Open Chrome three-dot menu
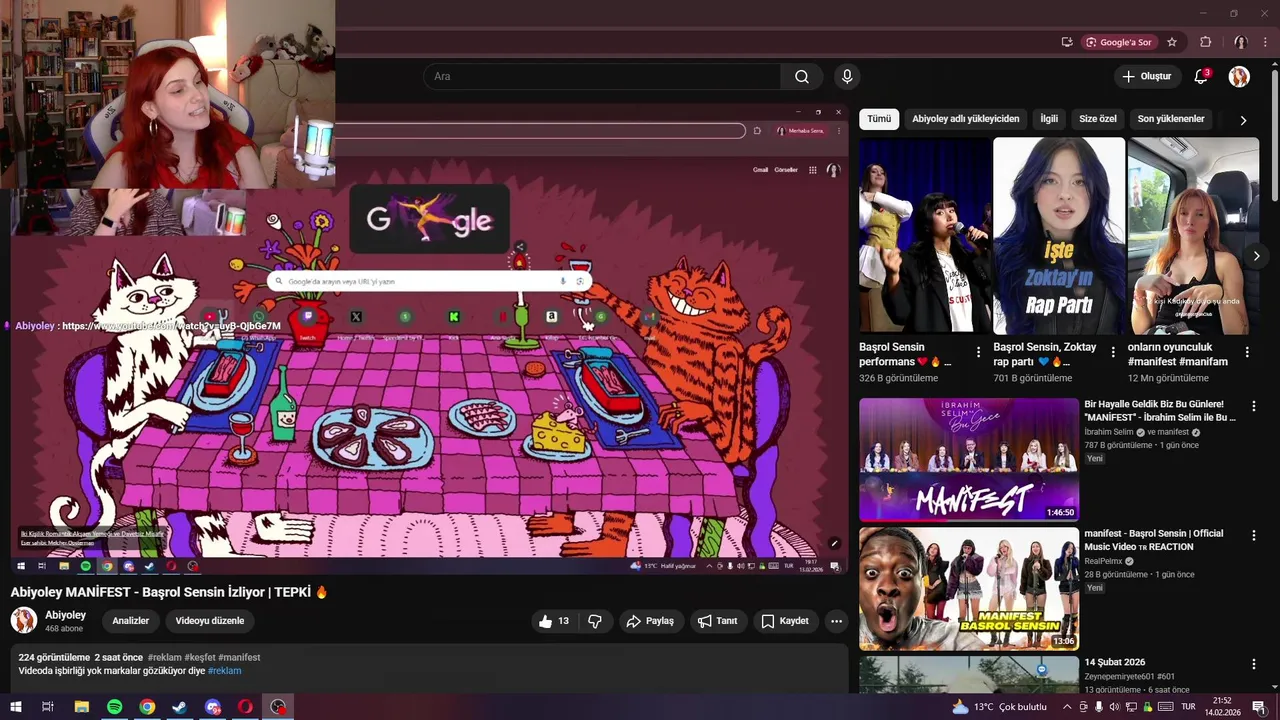The height and width of the screenshot is (720, 1280). coord(1265,42)
